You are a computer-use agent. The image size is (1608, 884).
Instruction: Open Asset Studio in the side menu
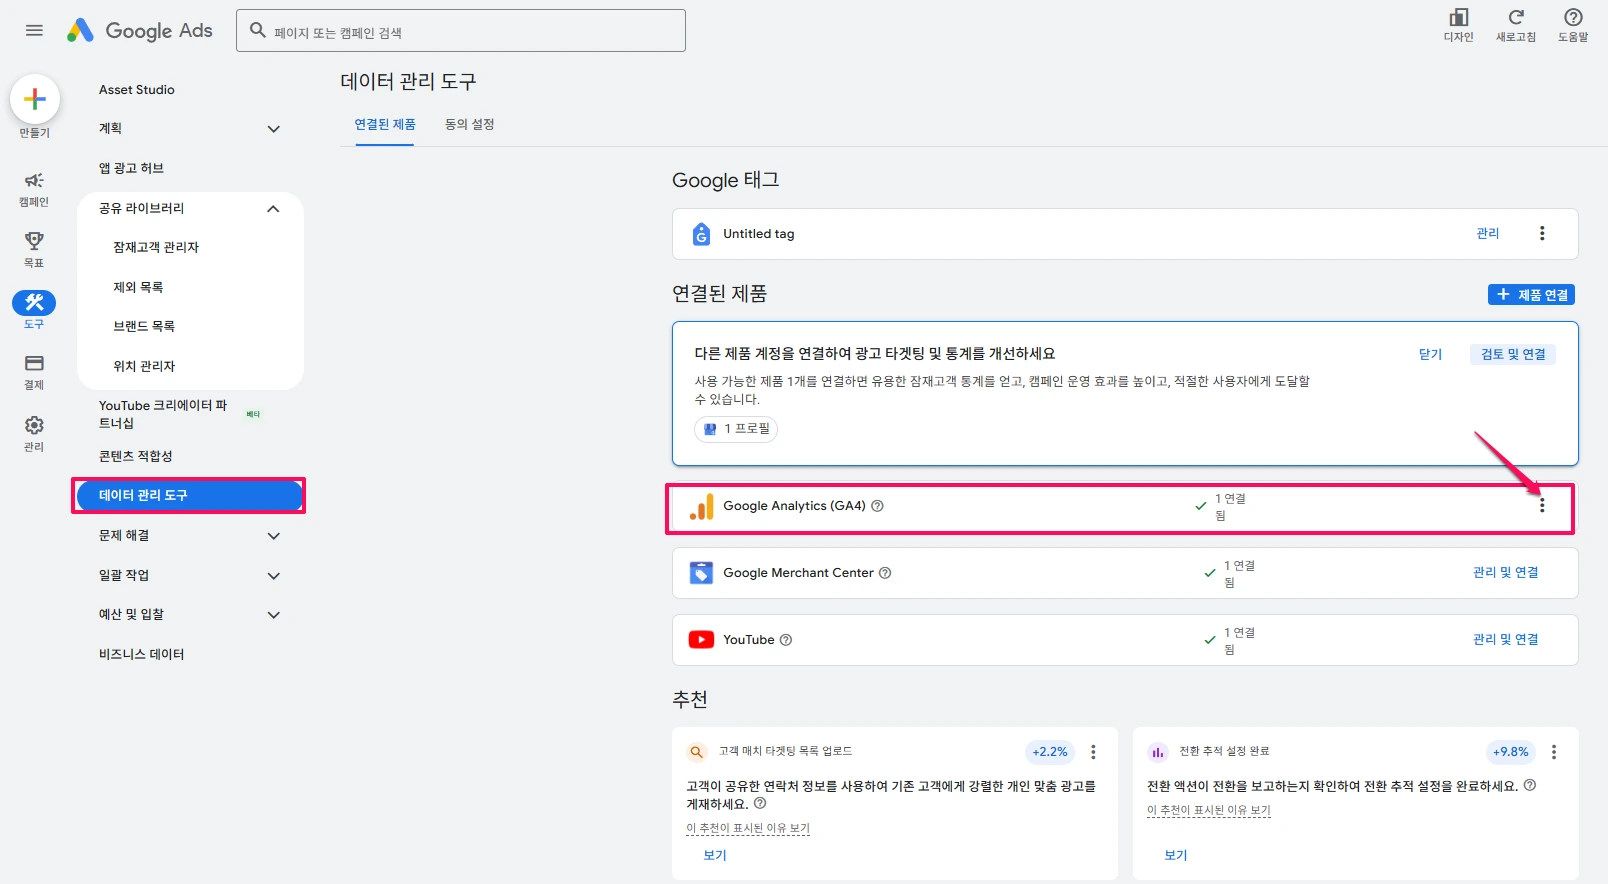point(137,89)
